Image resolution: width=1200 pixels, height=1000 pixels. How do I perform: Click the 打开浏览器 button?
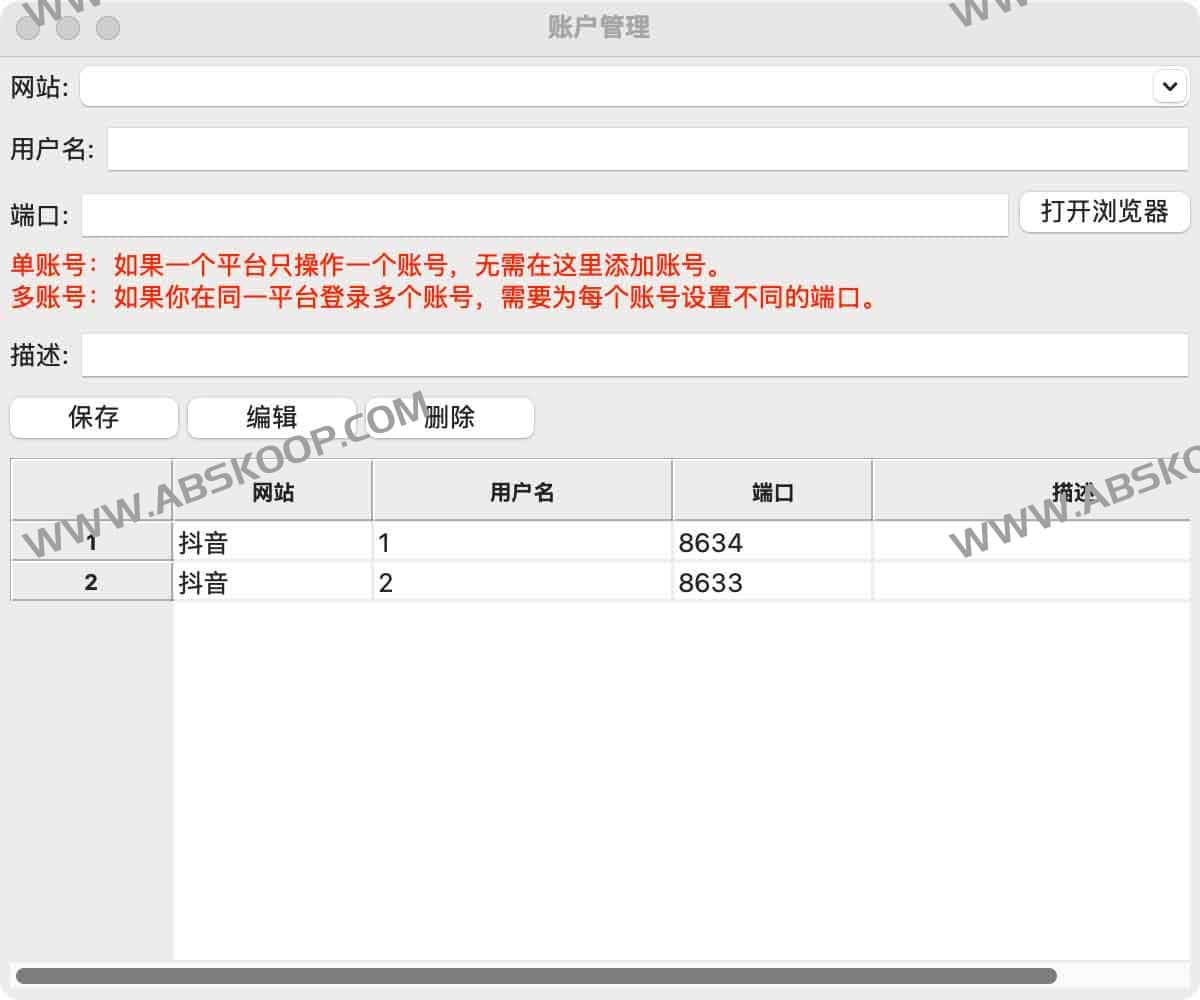click(x=1104, y=211)
